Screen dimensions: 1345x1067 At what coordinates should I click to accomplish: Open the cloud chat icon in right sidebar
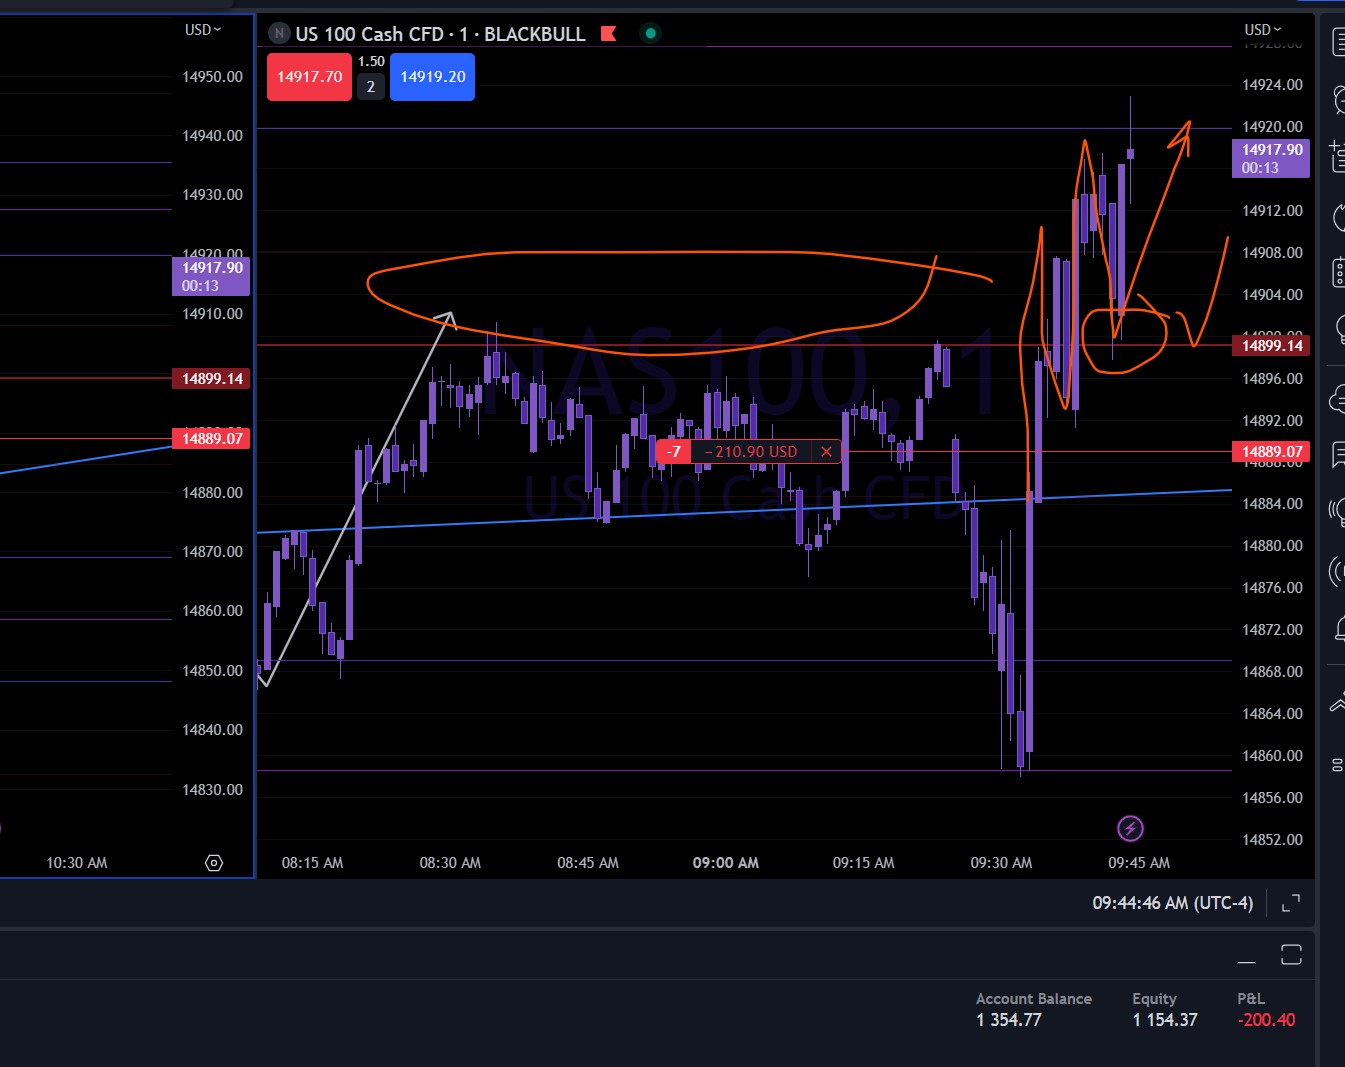click(1338, 401)
